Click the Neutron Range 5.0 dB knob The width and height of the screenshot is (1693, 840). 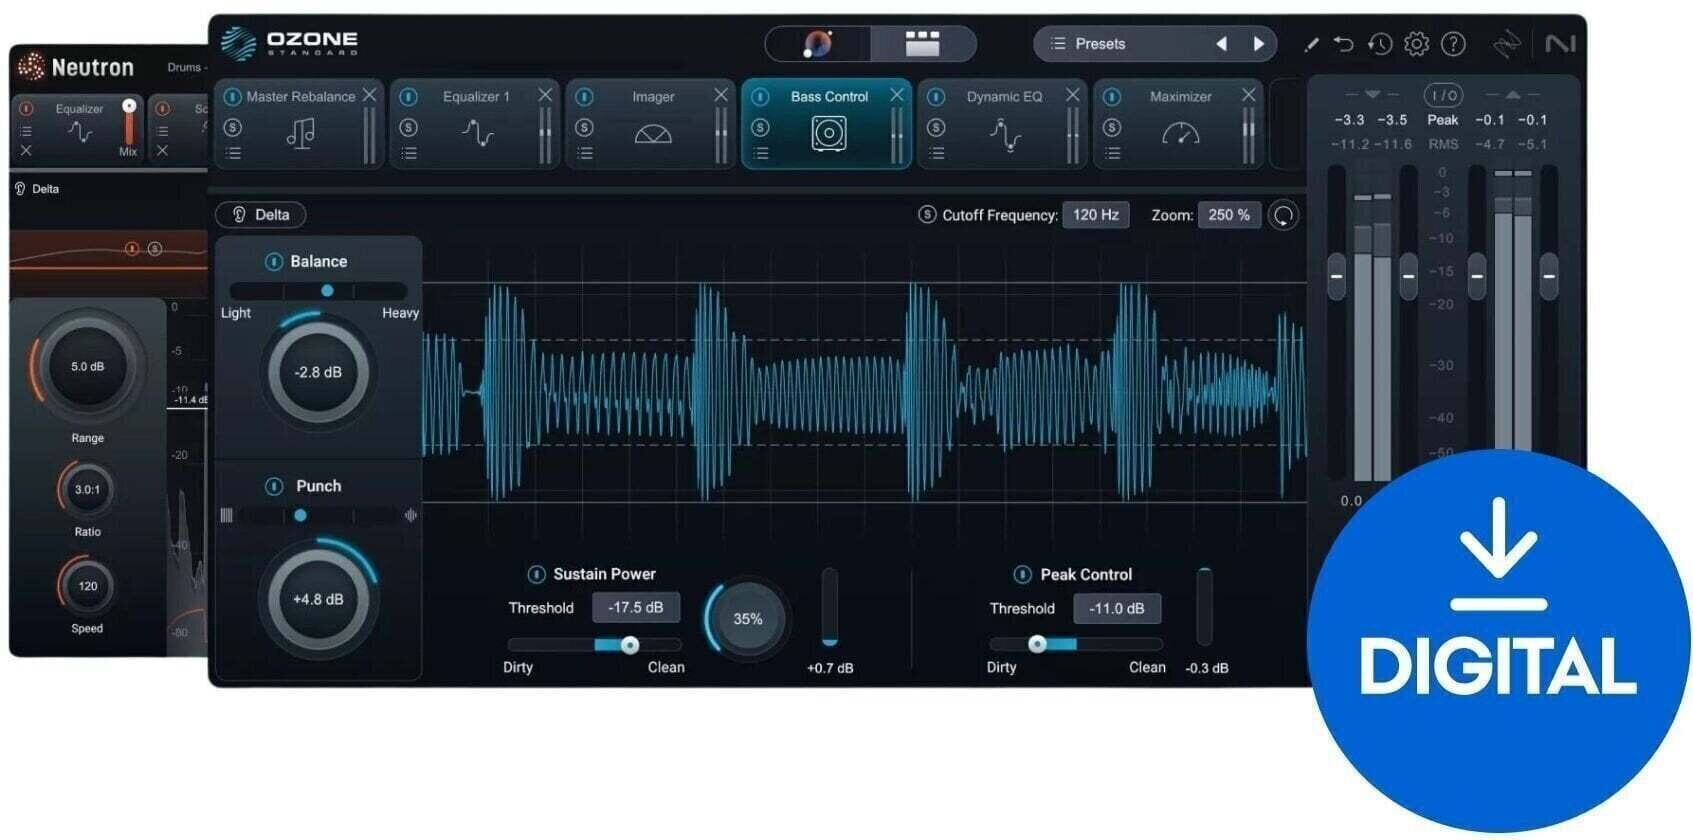[87, 367]
